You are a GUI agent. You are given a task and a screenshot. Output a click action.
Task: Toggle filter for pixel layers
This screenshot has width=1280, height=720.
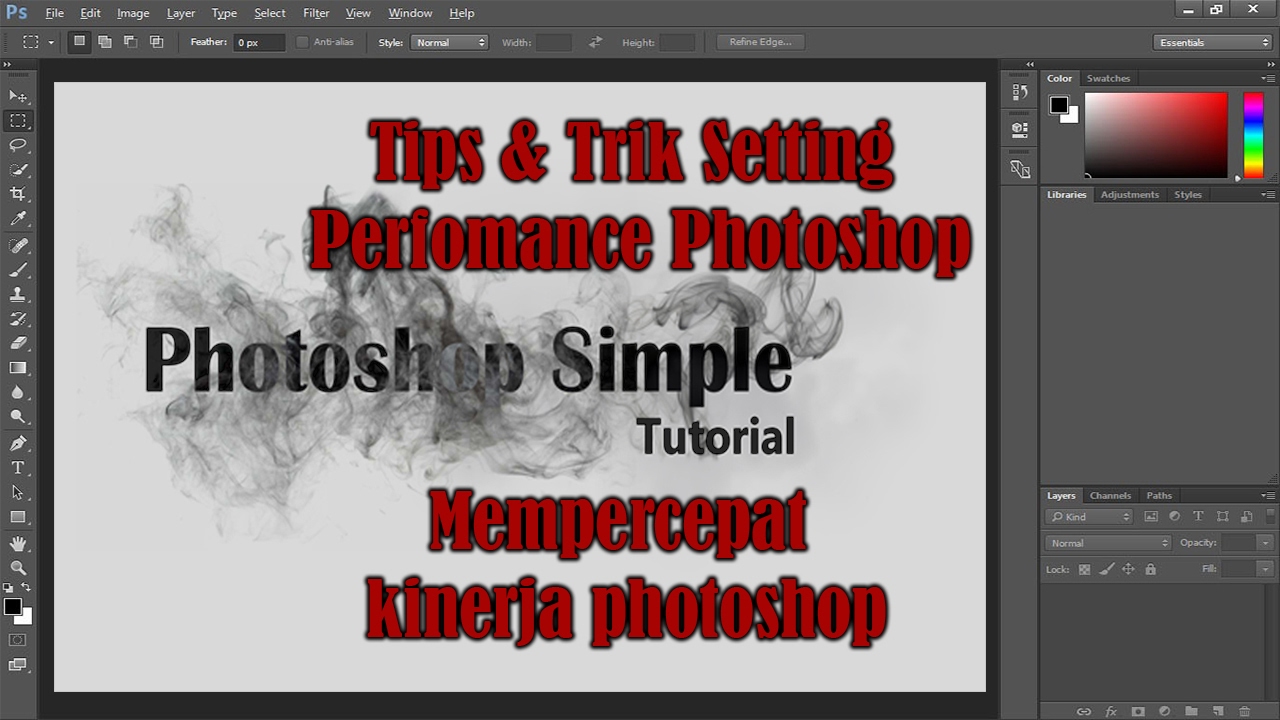[1151, 517]
